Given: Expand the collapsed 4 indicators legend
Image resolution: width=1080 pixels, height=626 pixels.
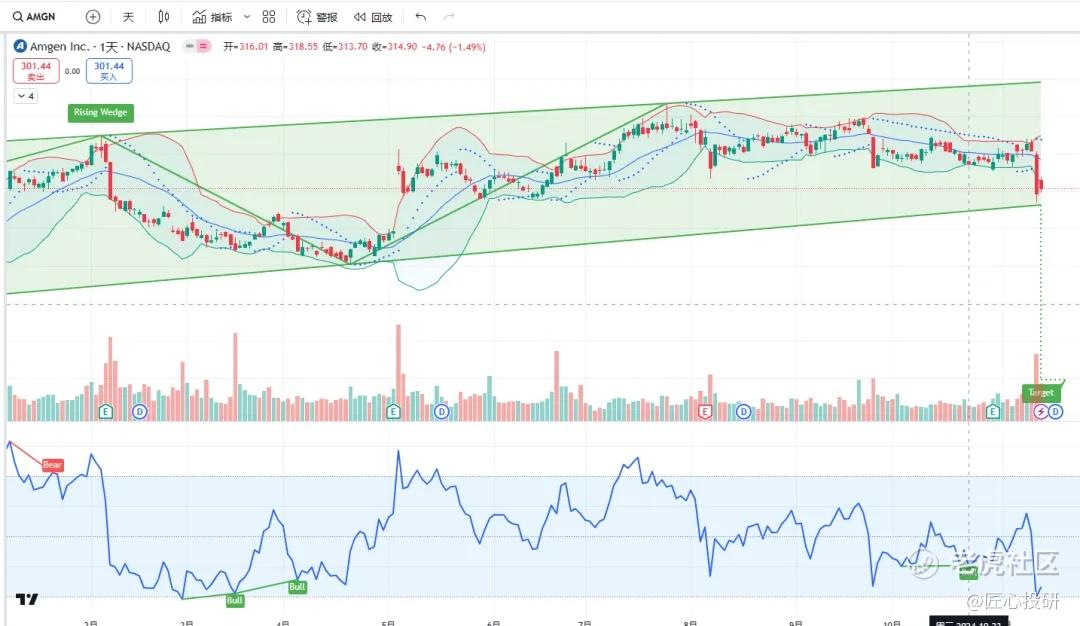Looking at the screenshot, I should [x=26, y=96].
